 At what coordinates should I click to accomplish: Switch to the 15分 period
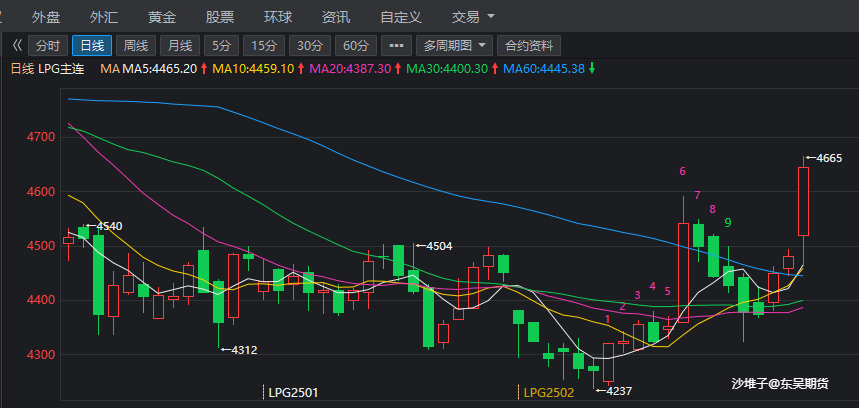pyautogui.click(x=264, y=45)
